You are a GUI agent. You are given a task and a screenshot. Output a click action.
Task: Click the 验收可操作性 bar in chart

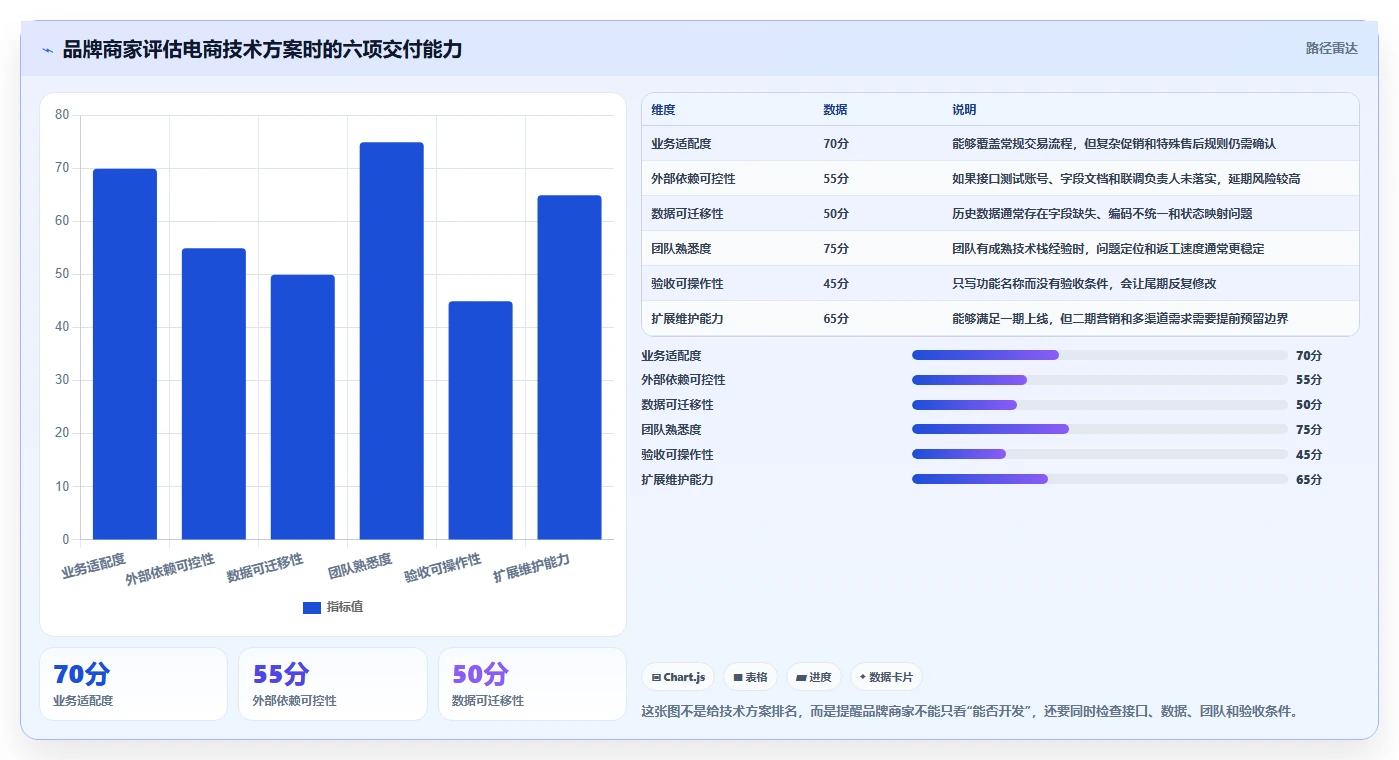click(480, 420)
